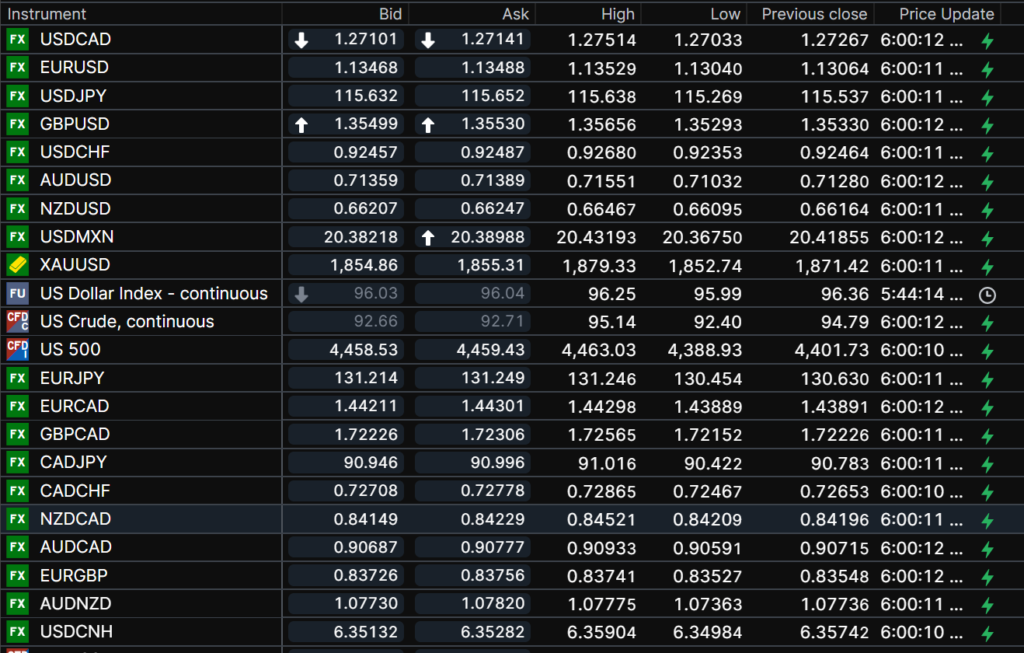This screenshot has height=653, width=1024.
Task: Click the FX icon beside USDCAD
Action: (18, 40)
